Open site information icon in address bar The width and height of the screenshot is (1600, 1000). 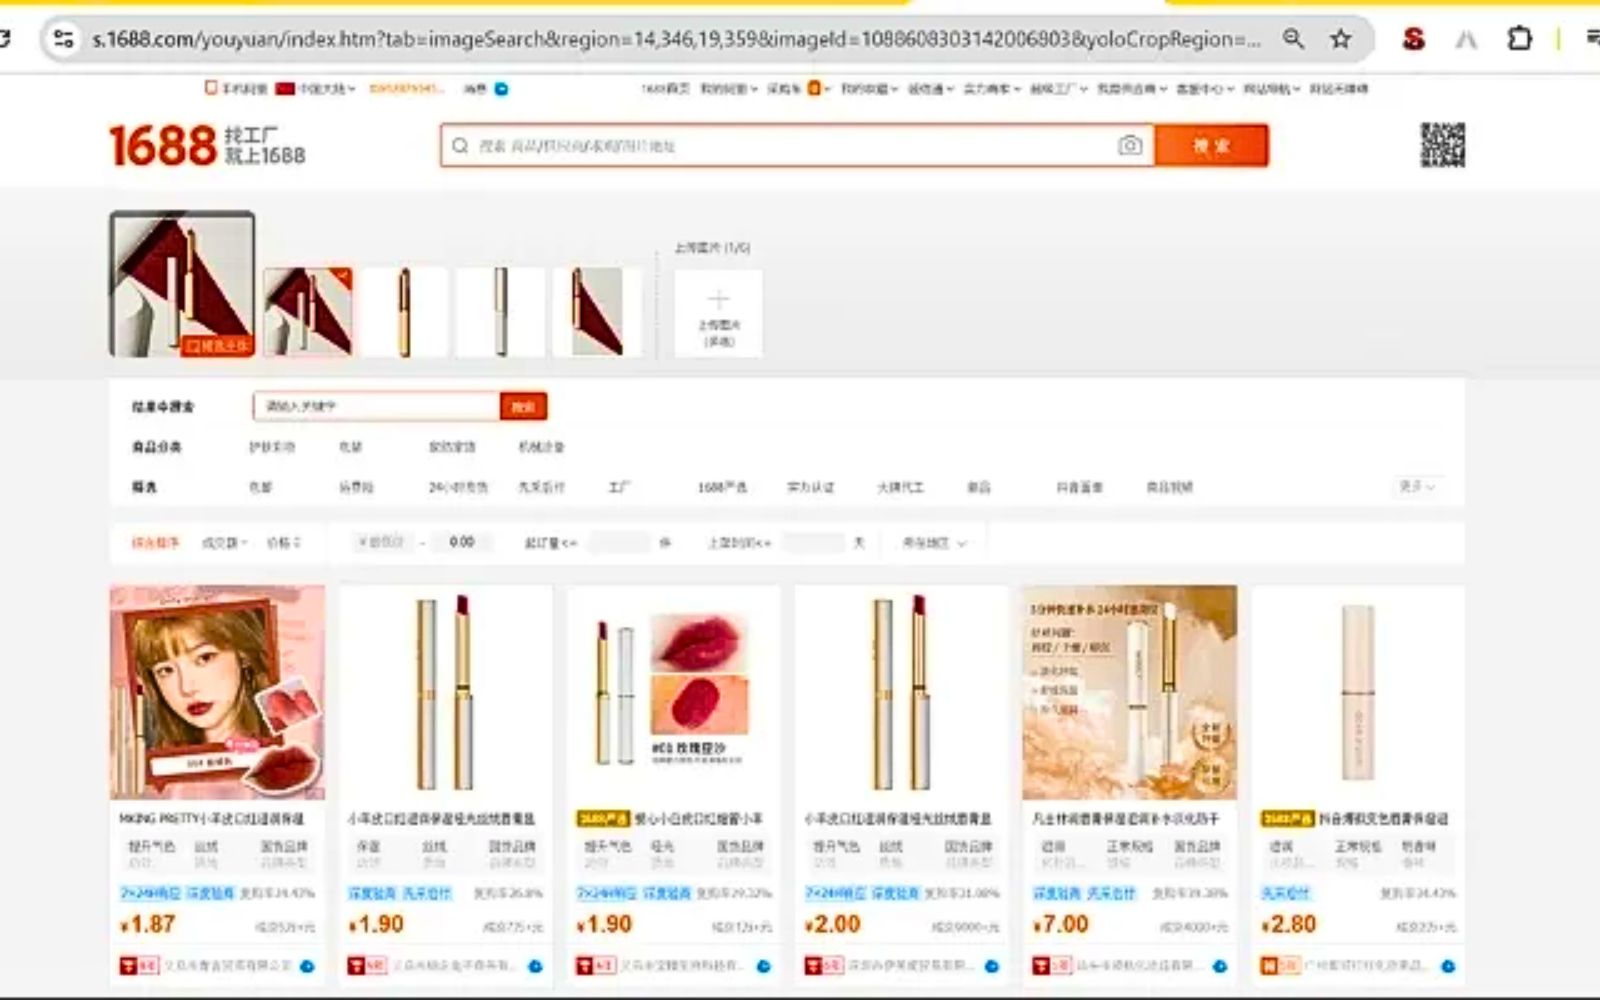[63, 39]
